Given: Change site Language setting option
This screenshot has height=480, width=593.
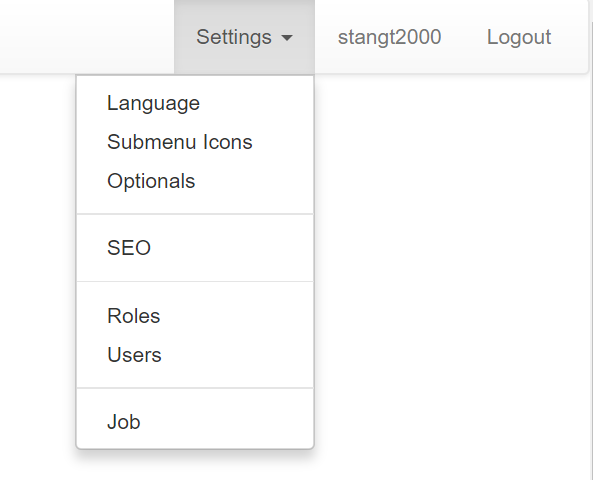Looking at the screenshot, I should click(195, 103).
